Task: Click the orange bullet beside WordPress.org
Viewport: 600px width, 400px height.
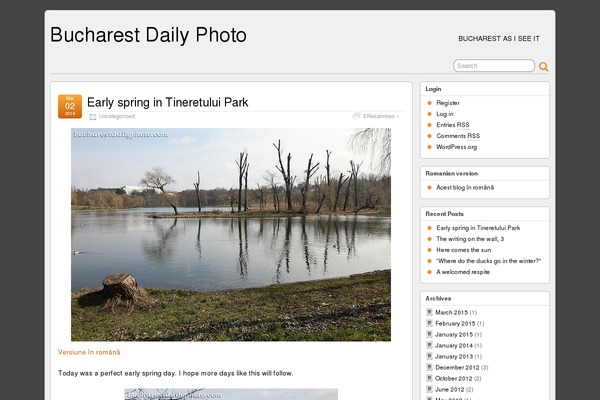Action: [429, 147]
